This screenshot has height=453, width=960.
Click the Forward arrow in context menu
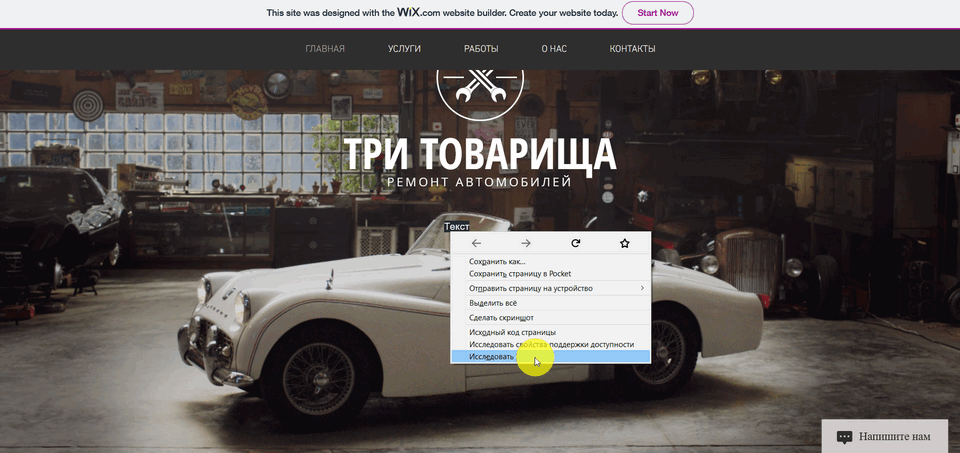pyautogui.click(x=526, y=244)
